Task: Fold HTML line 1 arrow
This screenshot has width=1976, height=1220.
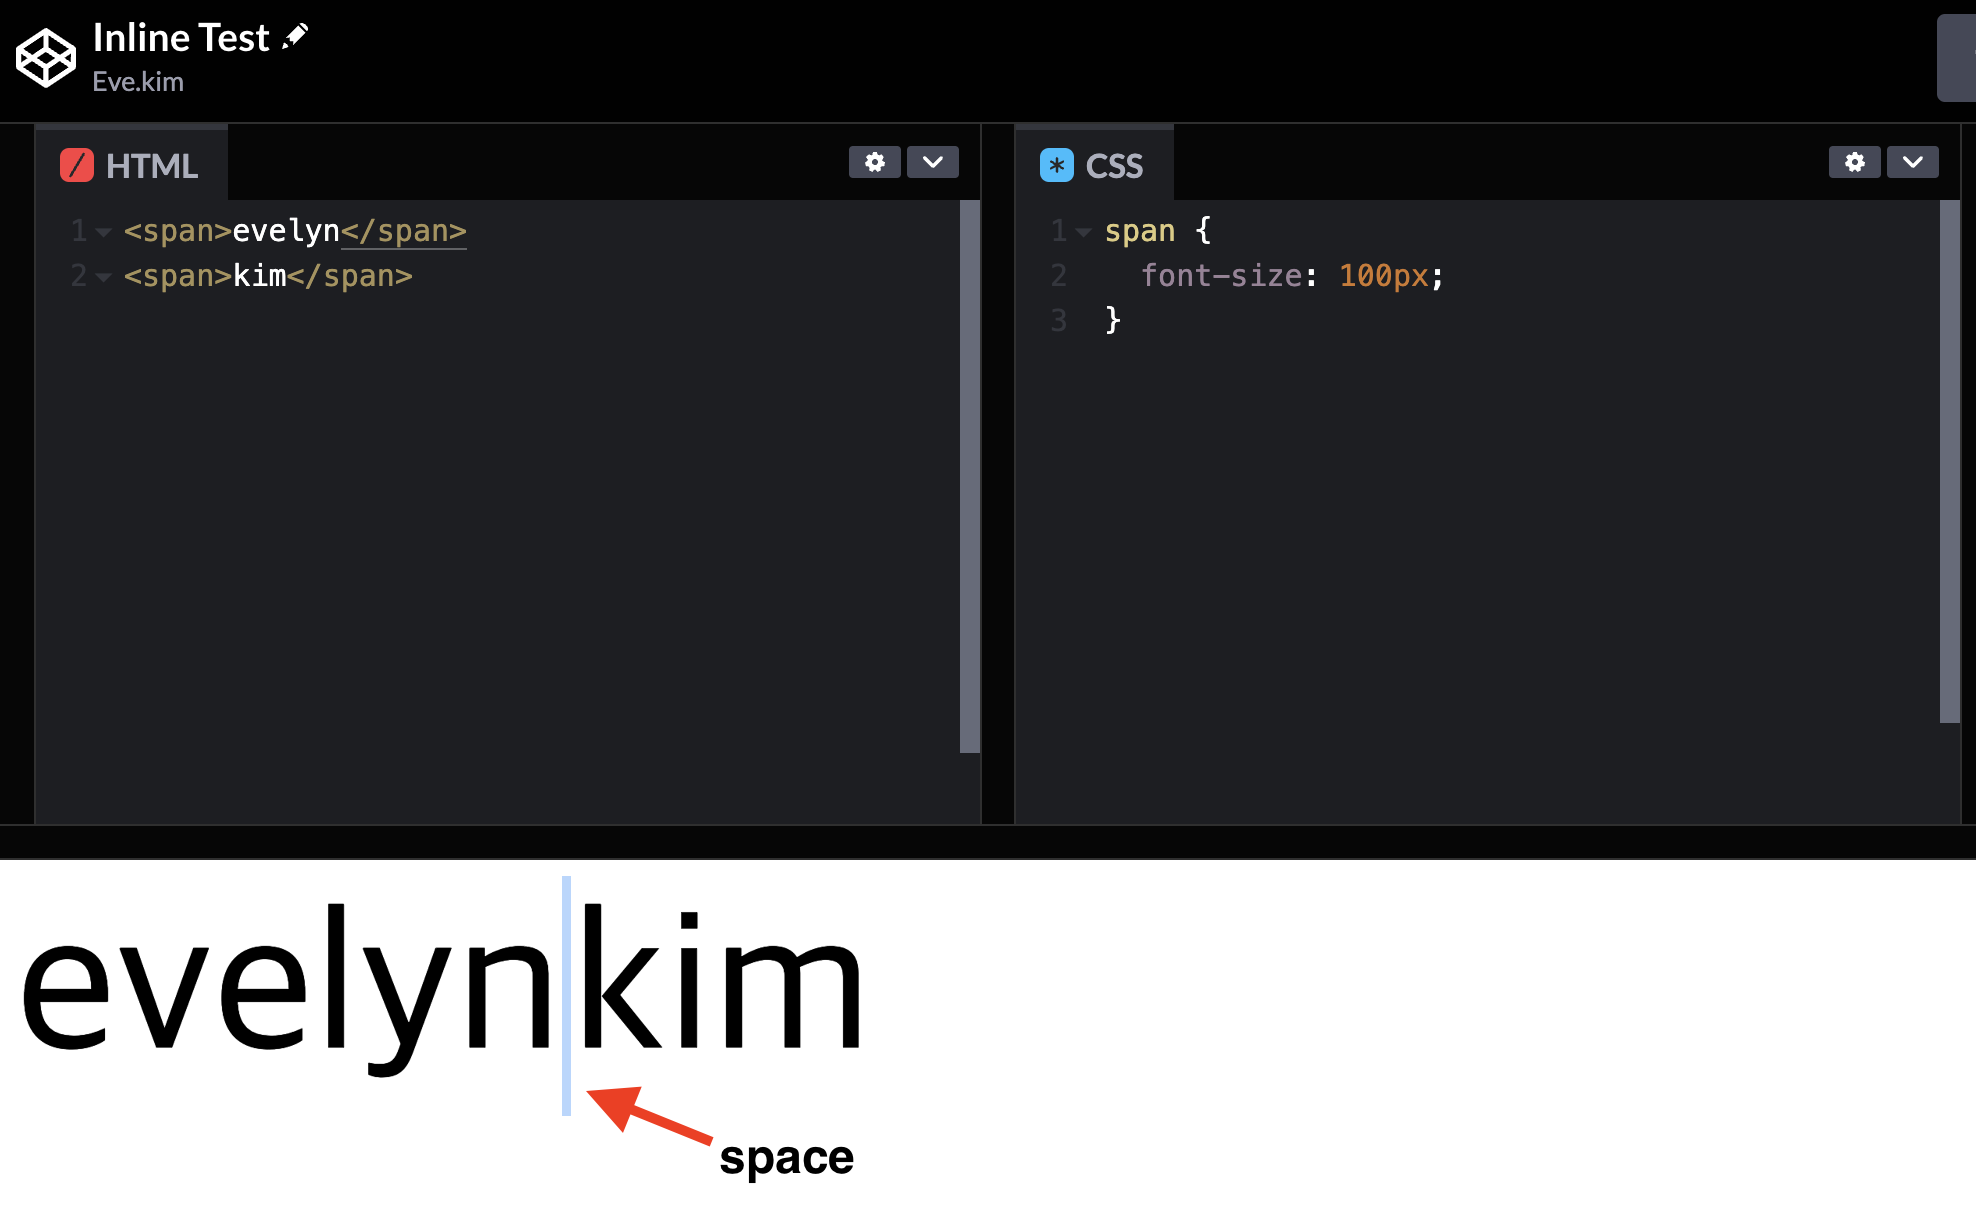Action: click(103, 232)
